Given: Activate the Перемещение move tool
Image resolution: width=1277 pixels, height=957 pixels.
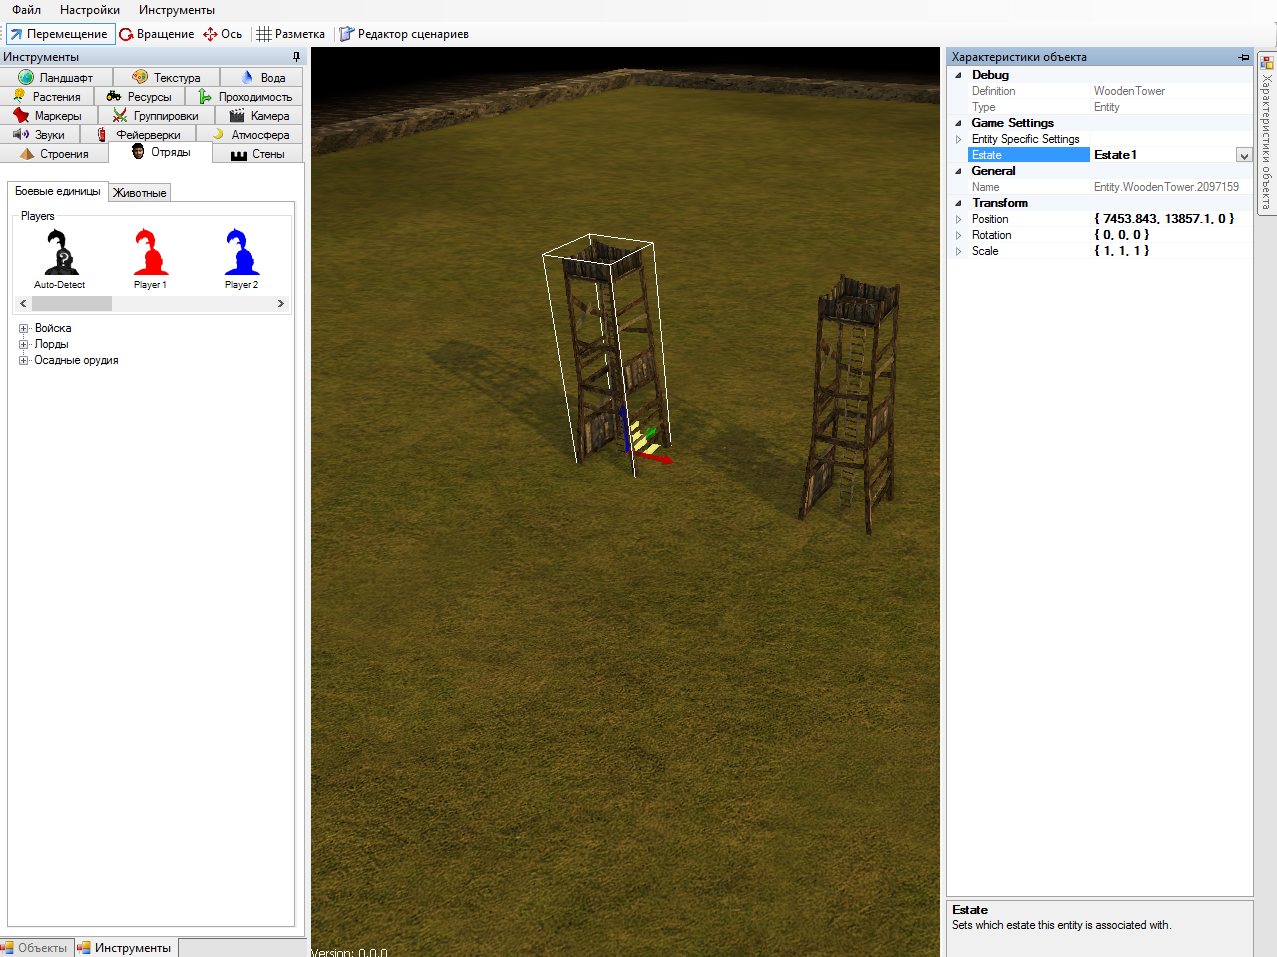Looking at the screenshot, I should click(x=60, y=34).
